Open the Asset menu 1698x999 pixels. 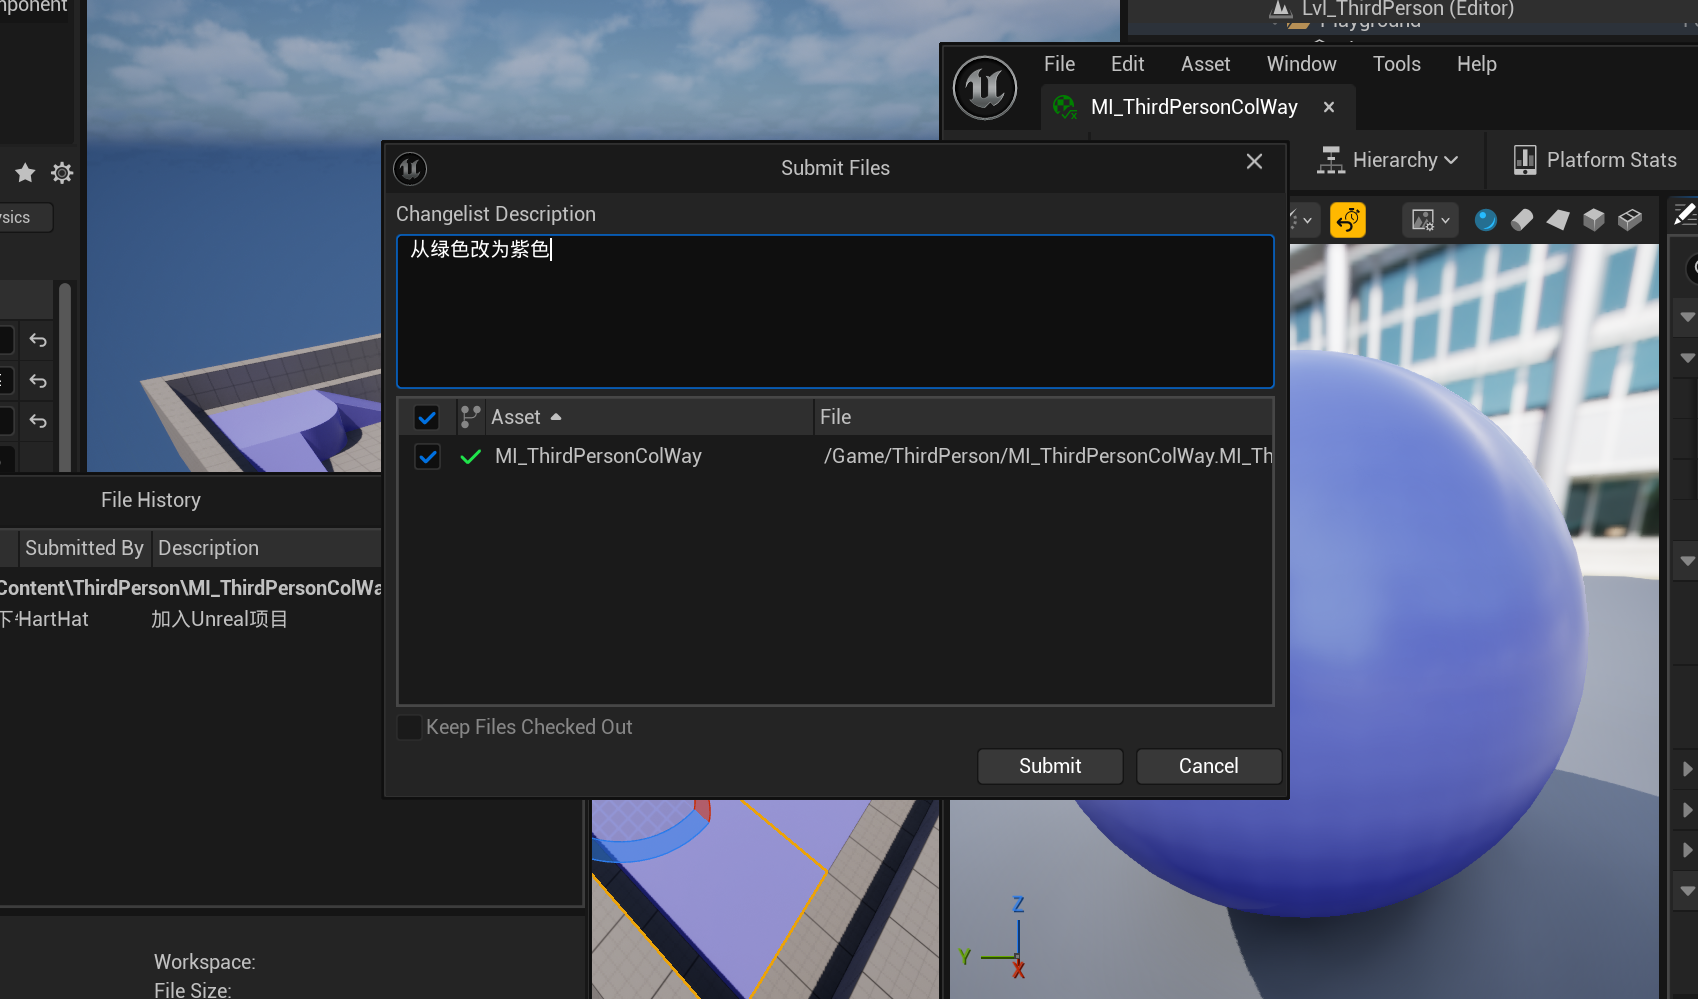tap(1205, 64)
